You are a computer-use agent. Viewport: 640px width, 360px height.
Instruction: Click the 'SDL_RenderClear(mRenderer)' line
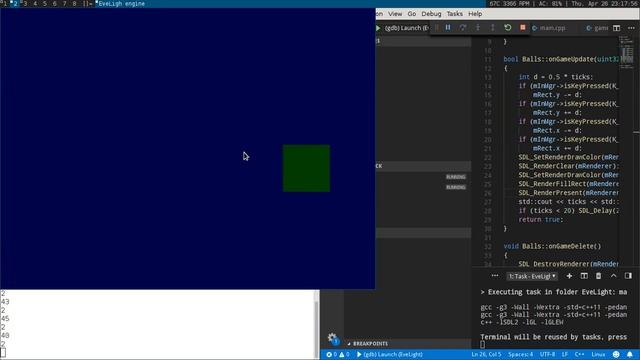click(570, 166)
